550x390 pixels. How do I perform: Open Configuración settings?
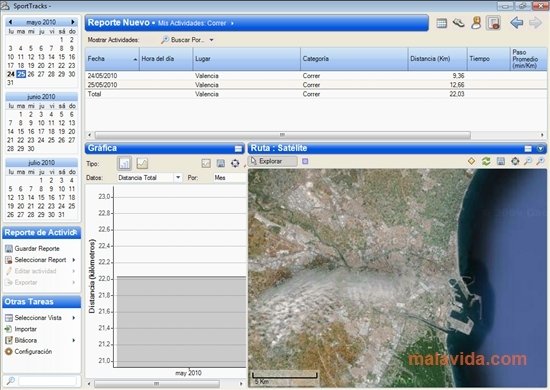(x=28, y=351)
